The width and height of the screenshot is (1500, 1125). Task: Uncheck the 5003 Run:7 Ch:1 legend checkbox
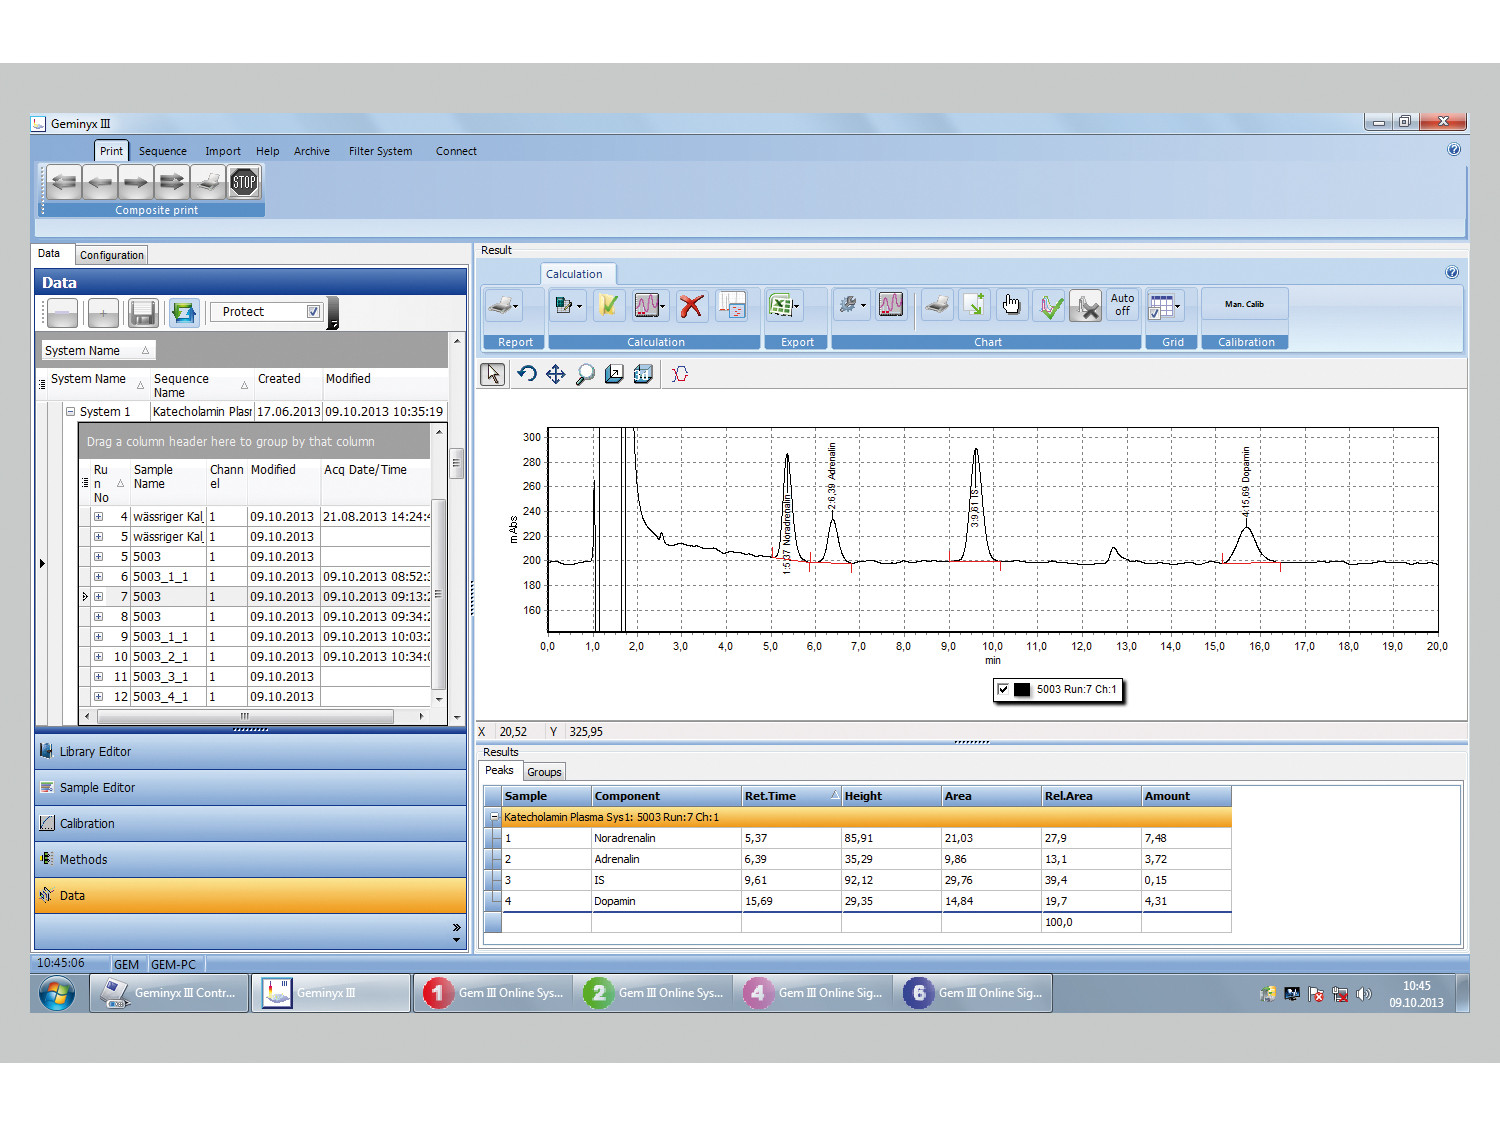click(x=1003, y=689)
